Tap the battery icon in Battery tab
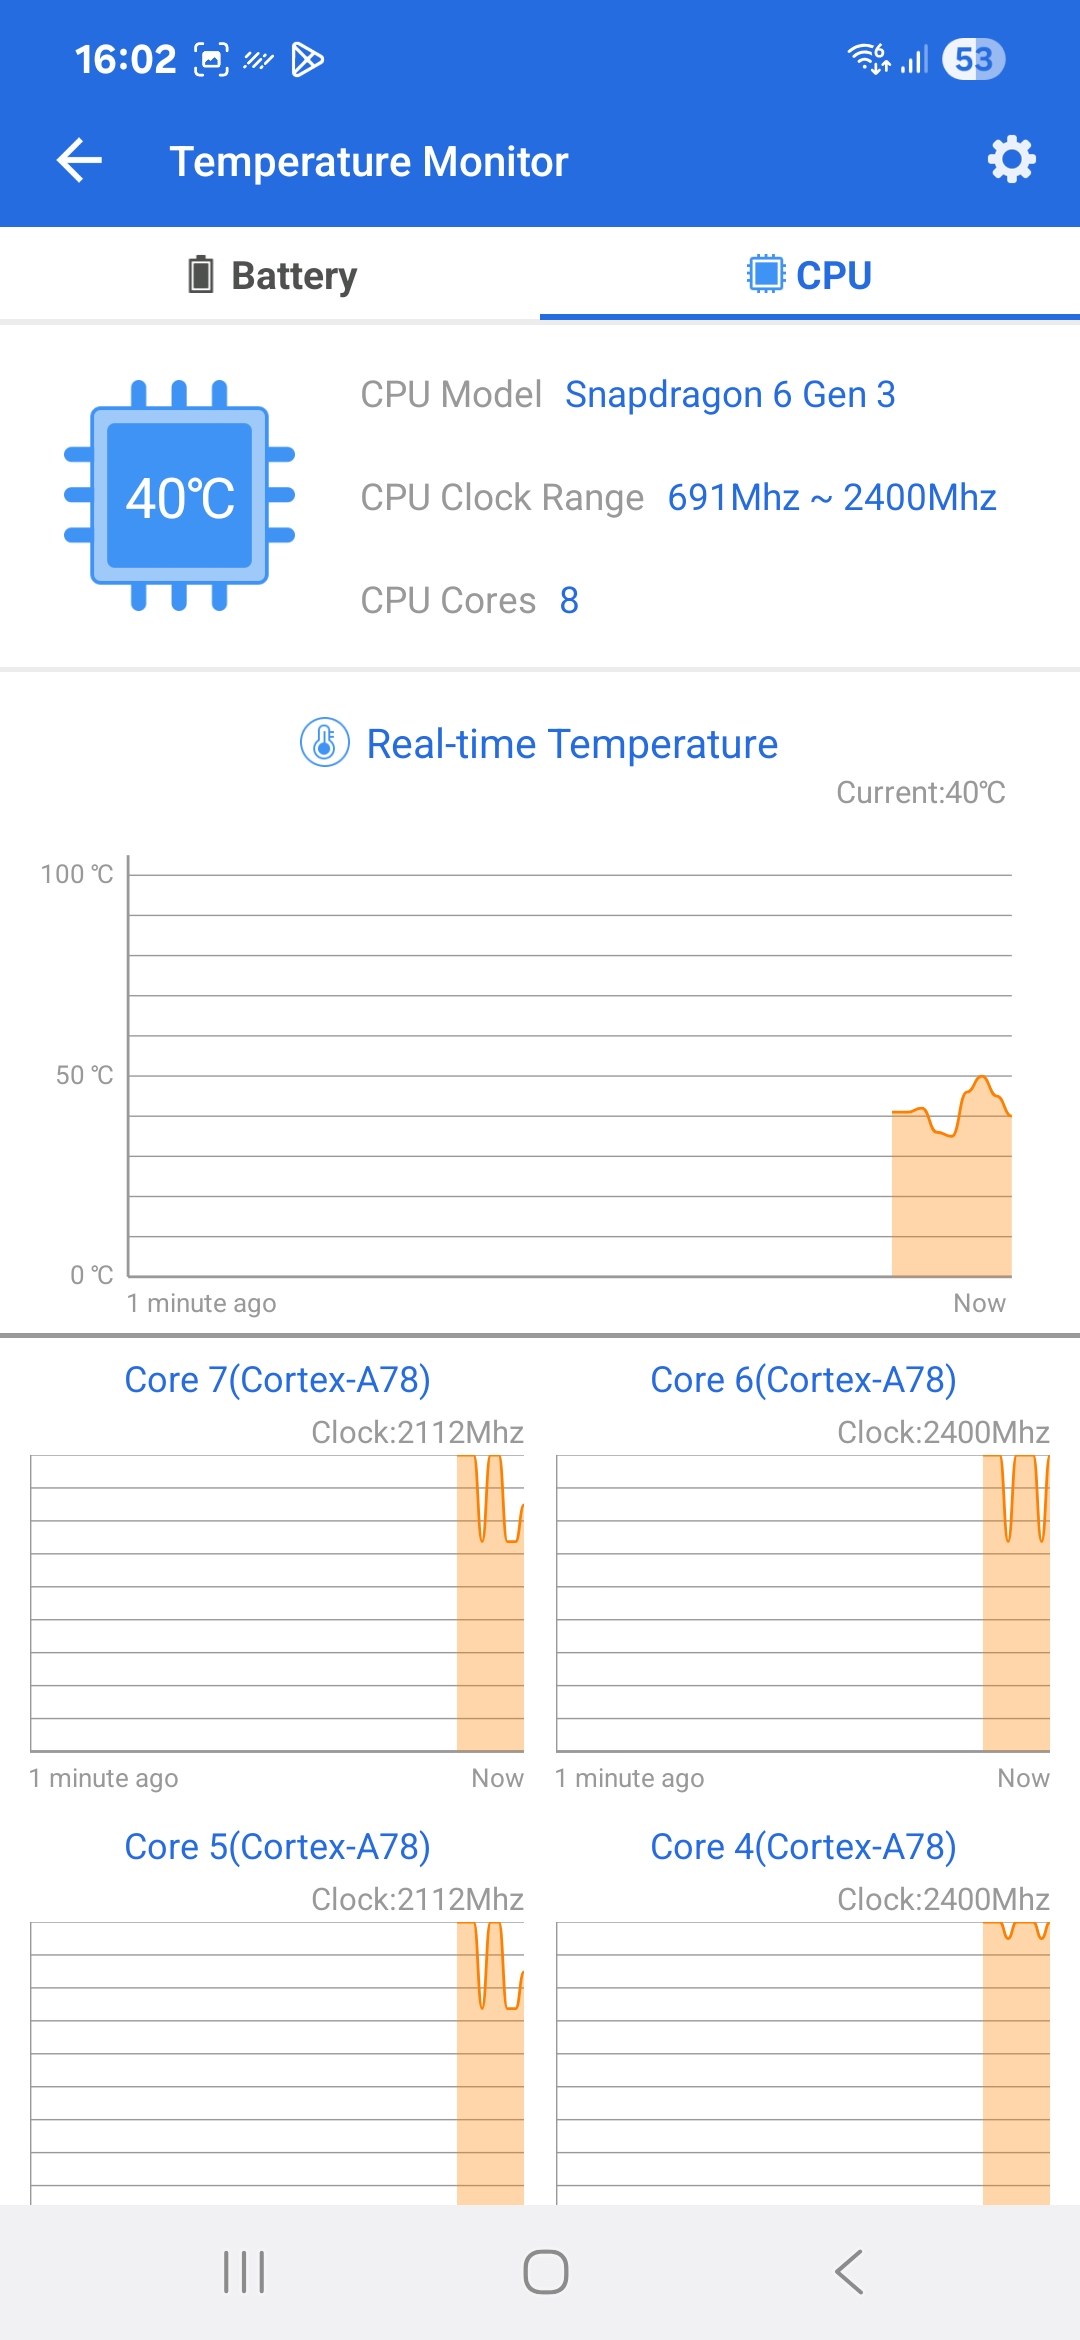Screen dimensions: 1080x2340 pyautogui.click(x=201, y=274)
